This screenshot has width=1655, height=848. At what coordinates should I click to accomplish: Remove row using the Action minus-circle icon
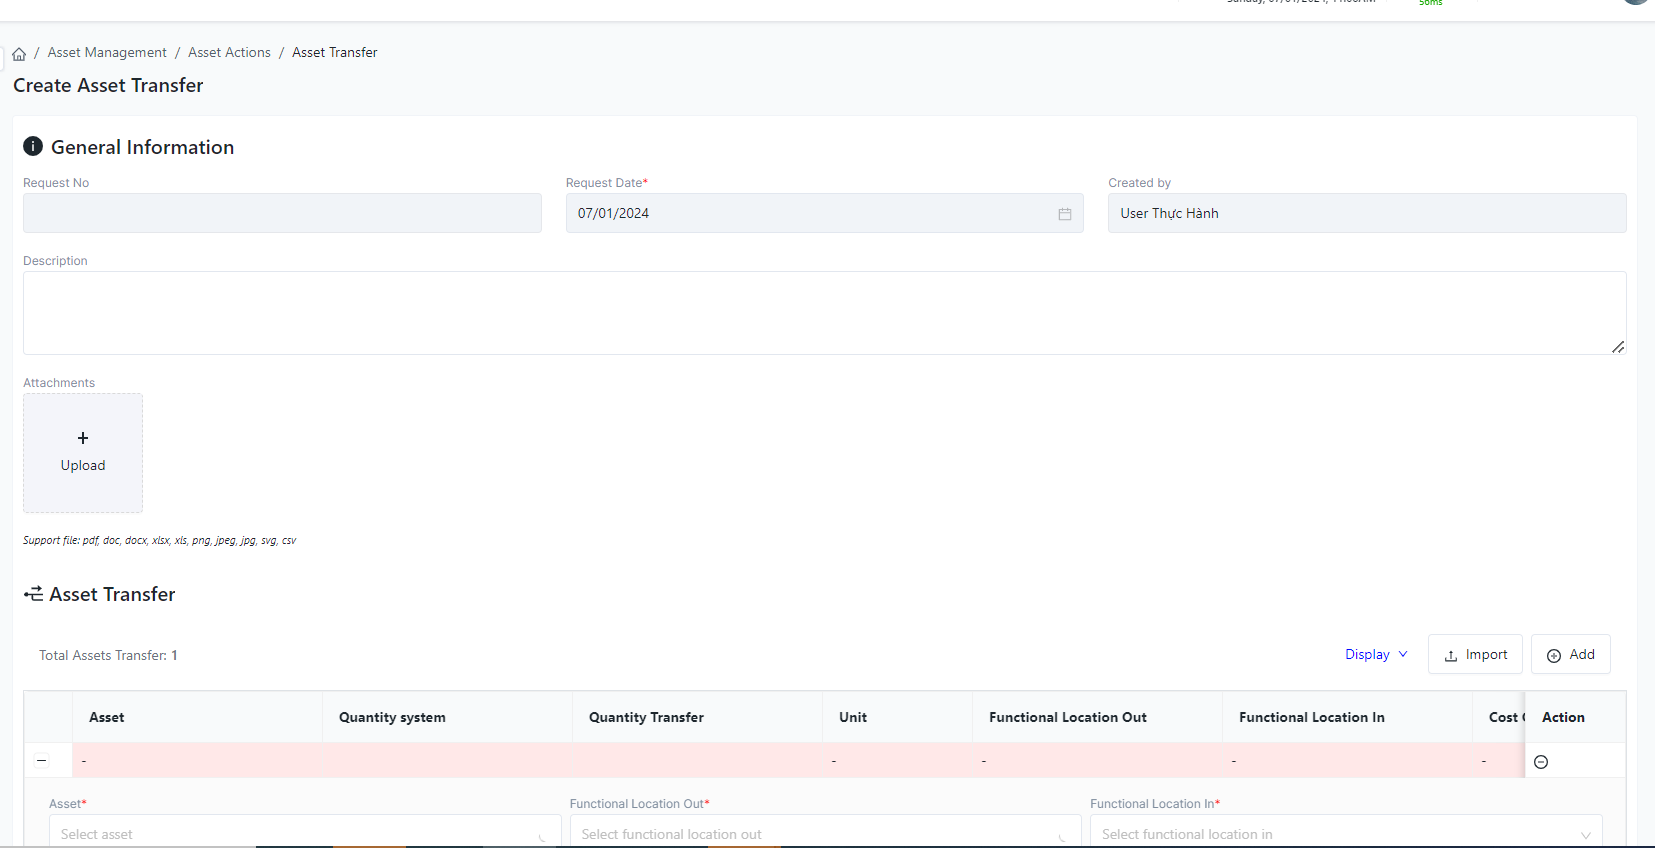[x=1541, y=762]
